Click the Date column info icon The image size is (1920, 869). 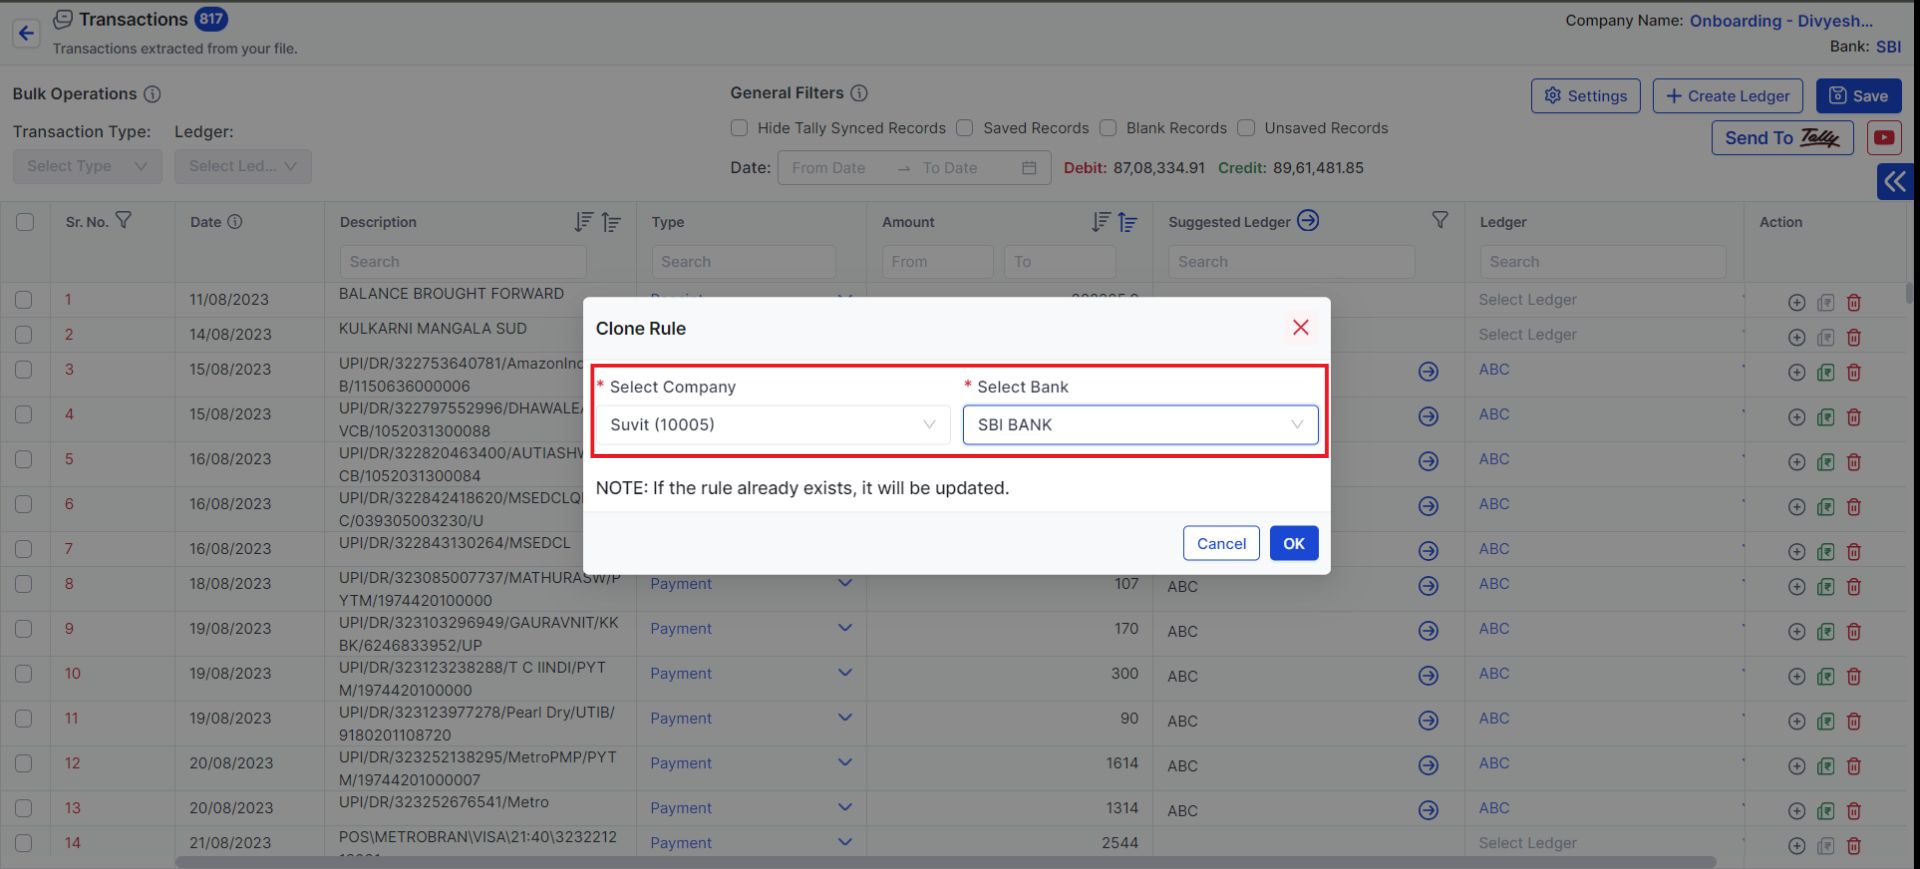click(235, 222)
